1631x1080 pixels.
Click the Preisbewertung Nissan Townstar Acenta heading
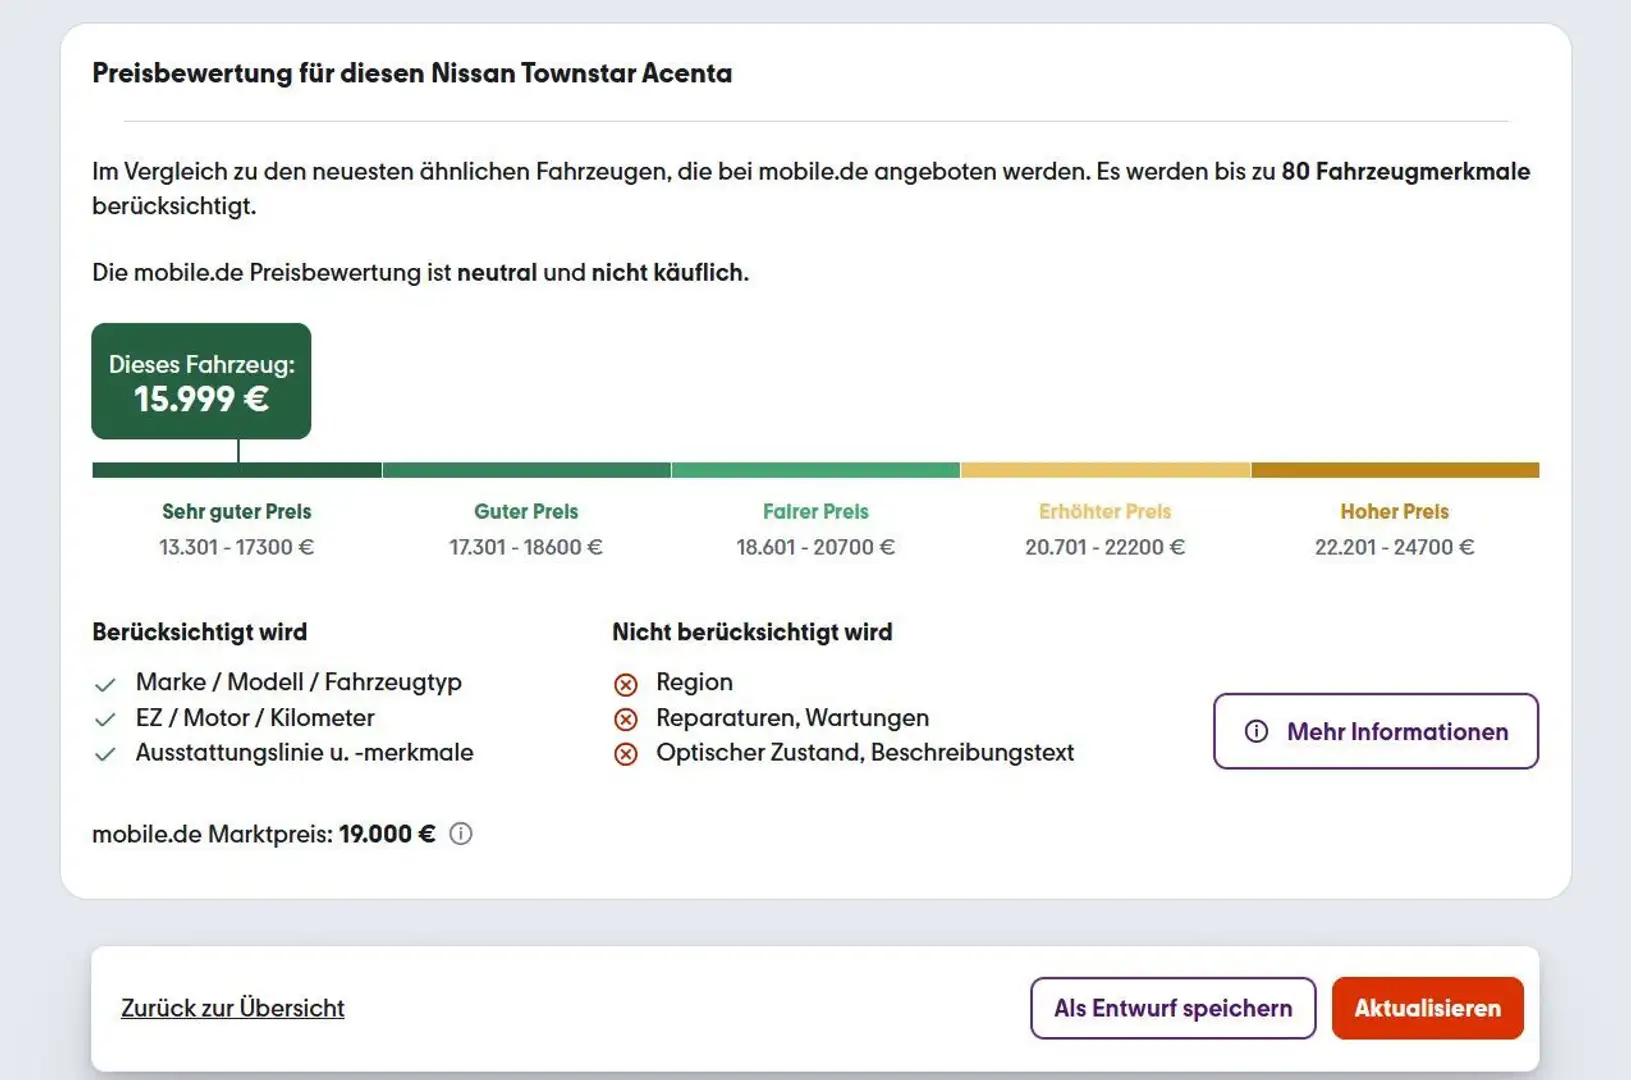(x=412, y=74)
